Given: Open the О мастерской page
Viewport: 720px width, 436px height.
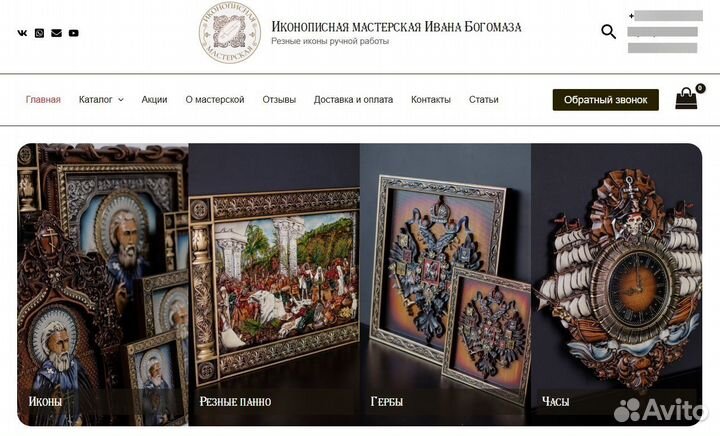Looking at the screenshot, I should (x=215, y=100).
